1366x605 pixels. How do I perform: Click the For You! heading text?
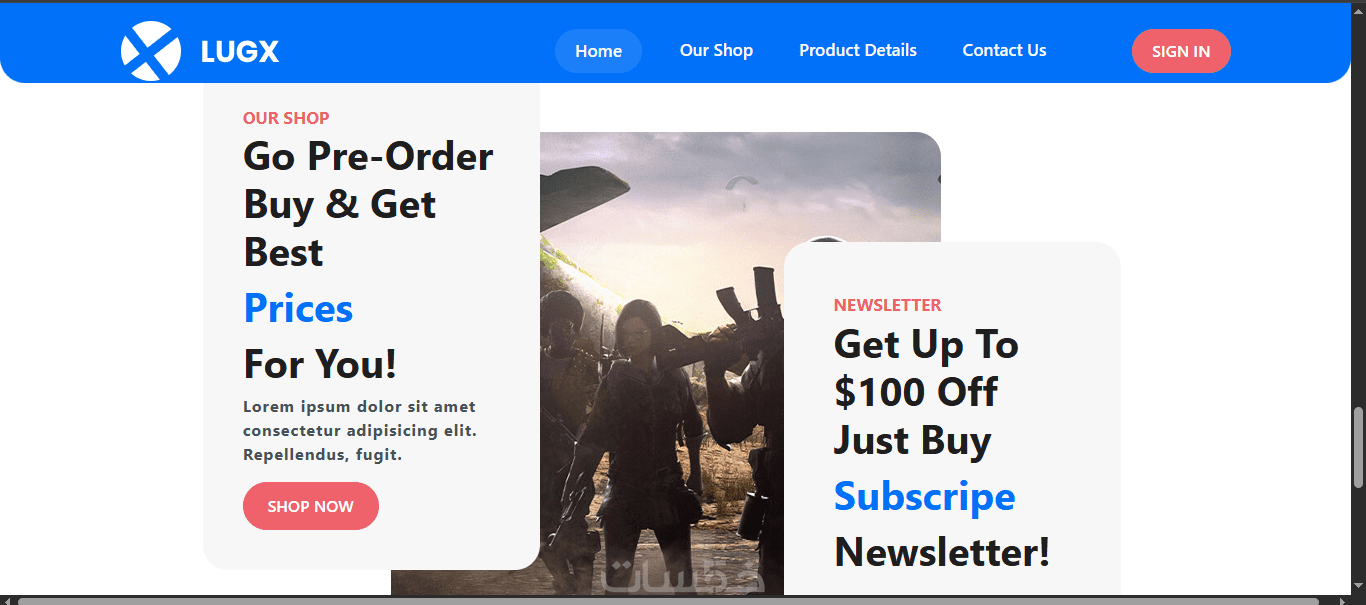tap(321, 364)
